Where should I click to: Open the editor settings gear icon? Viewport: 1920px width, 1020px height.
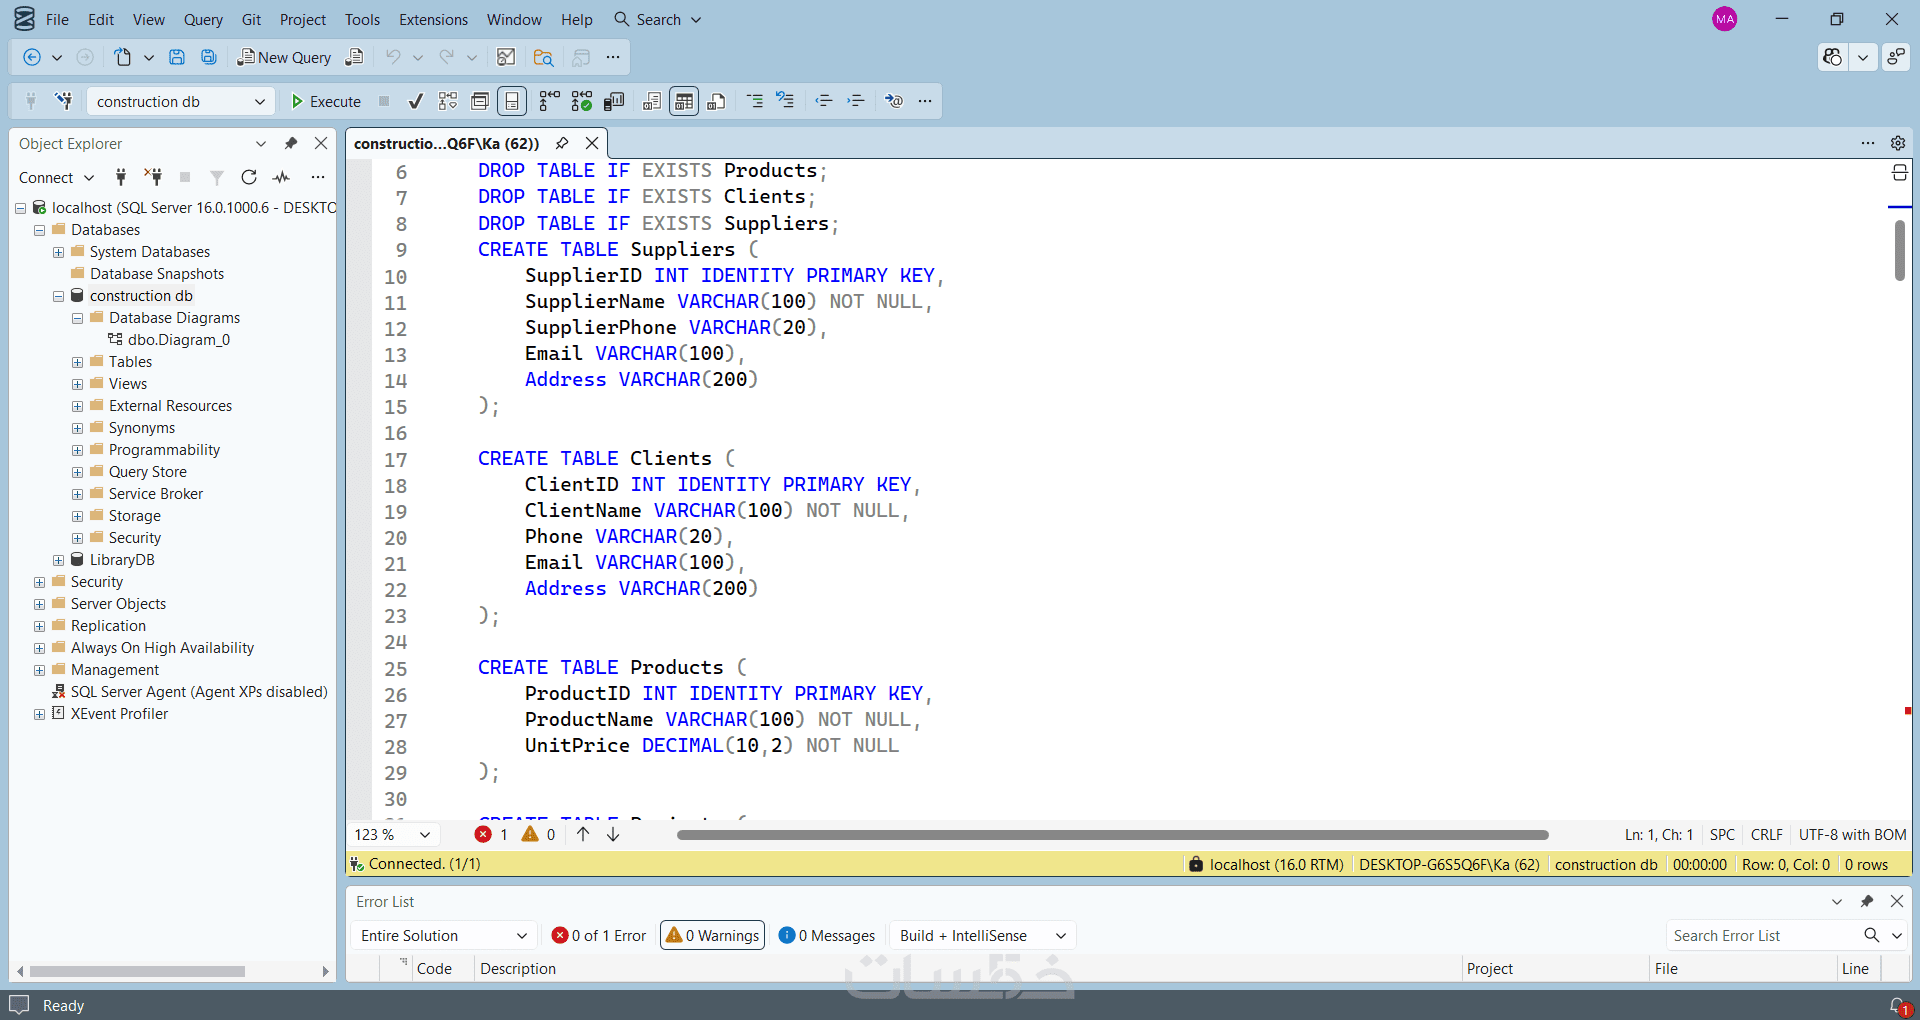(x=1898, y=143)
